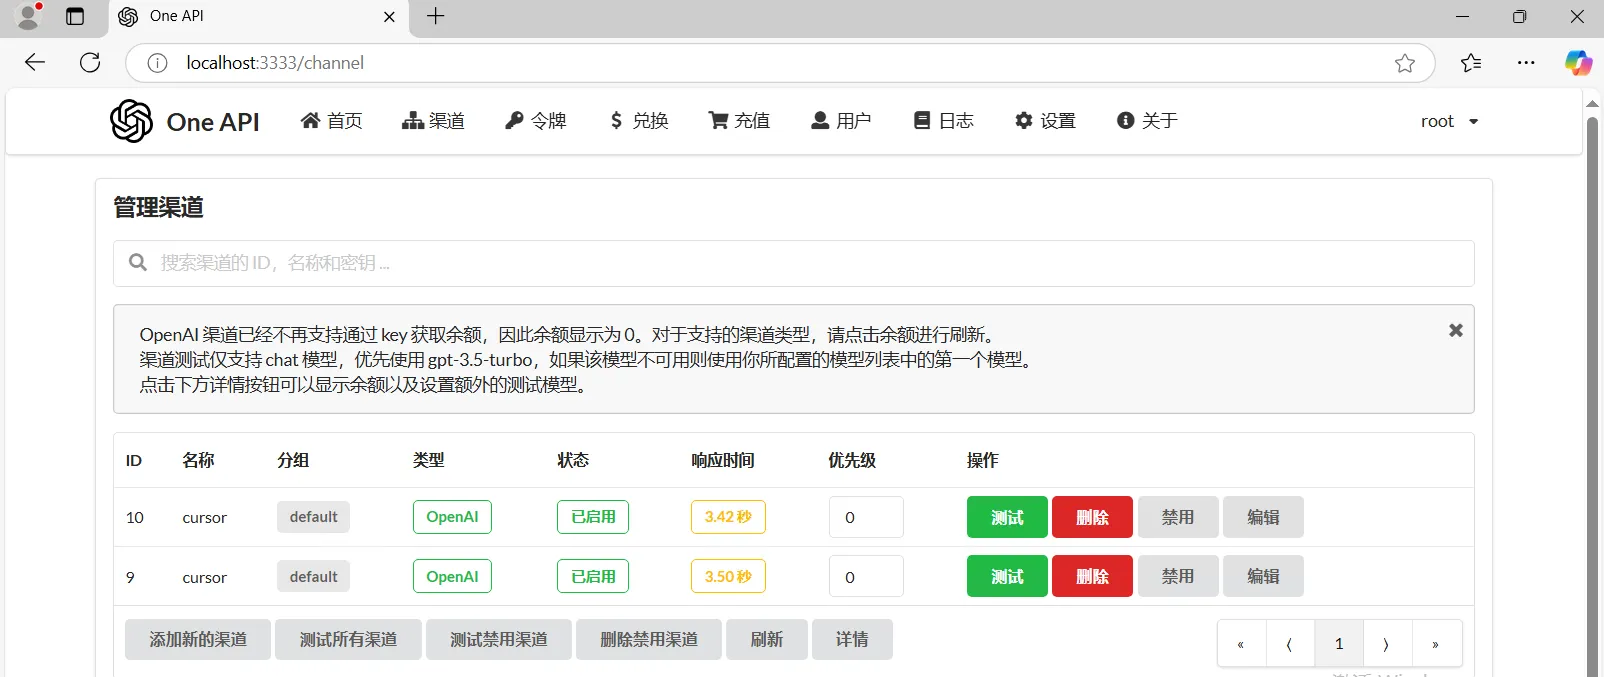
Task: Open the Copilot sidebar icon
Action: pyautogui.click(x=1578, y=63)
